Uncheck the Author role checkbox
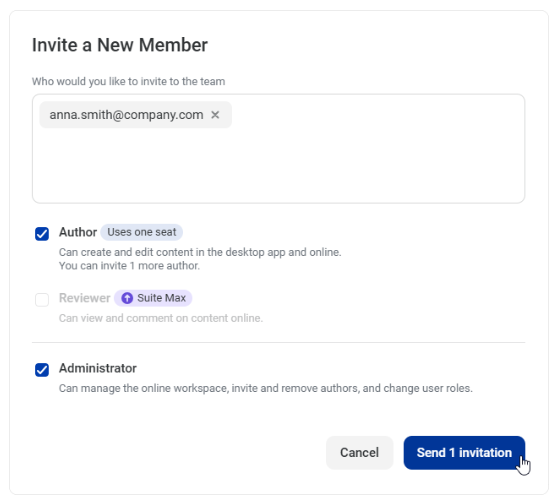Viewport: 555px width, 500px height. [x=42, y=234]
